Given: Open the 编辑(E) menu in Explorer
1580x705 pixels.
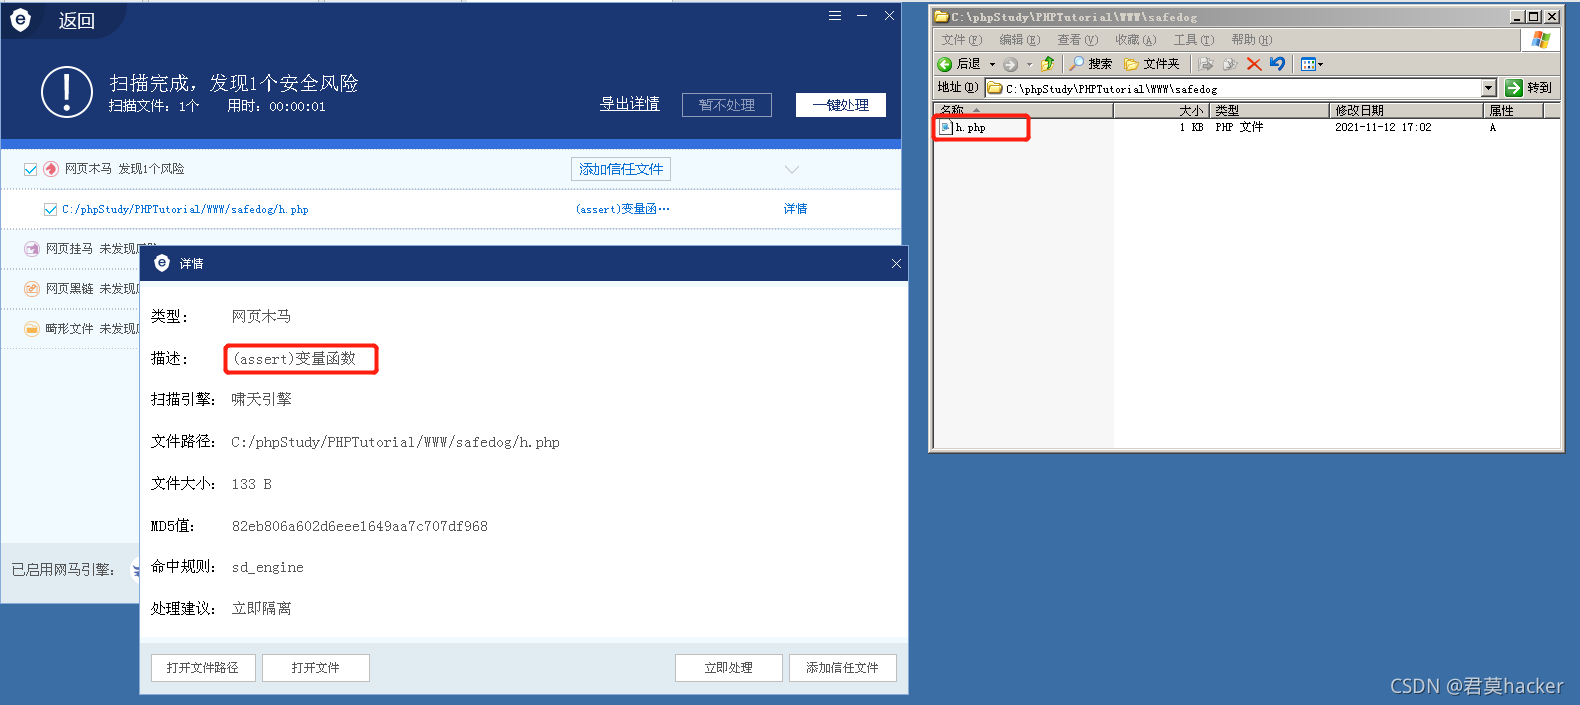Looking at the screenshot, I should (1020, 40).
